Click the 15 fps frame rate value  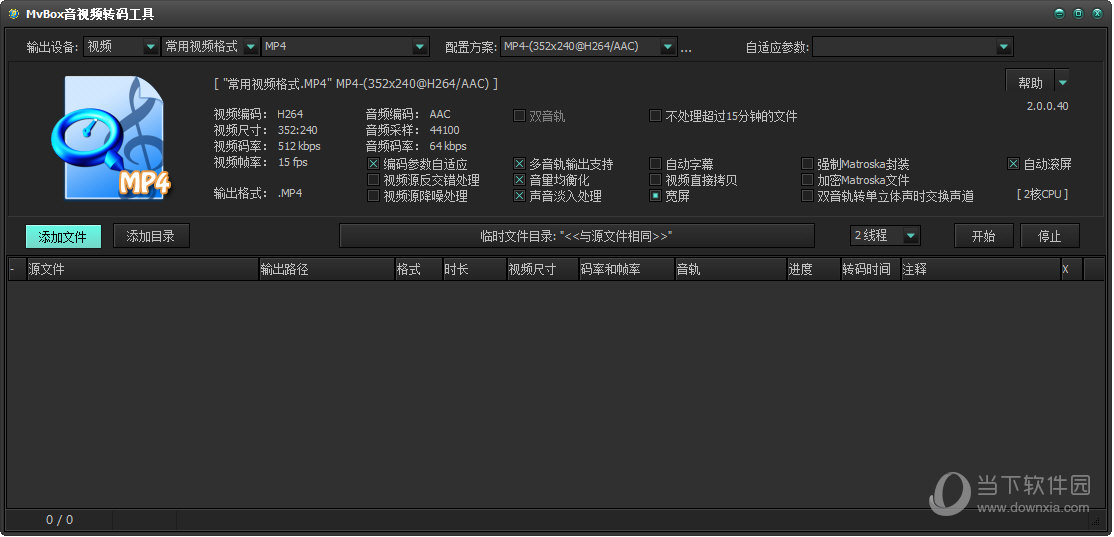pos(293,162)
